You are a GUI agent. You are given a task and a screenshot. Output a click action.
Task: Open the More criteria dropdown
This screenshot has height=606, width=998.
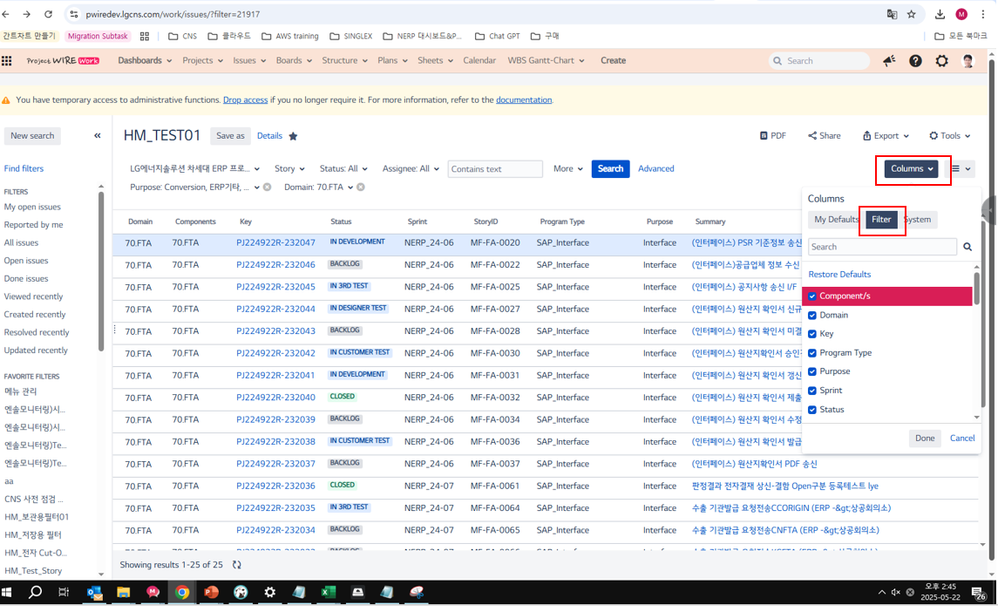pyautogui.click(x=568, y=169)
